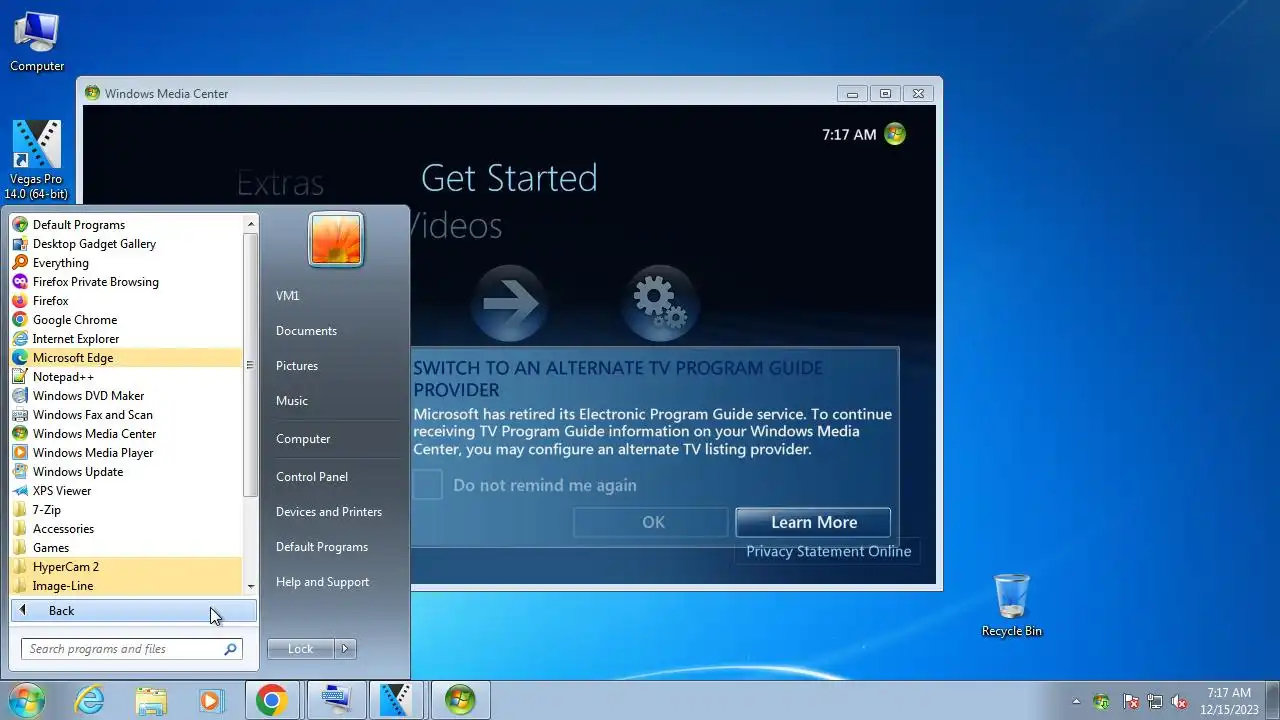Open Computer from the Start menu right pane
The width and height of the screenshot is (1280, 720).
point(335,439)
